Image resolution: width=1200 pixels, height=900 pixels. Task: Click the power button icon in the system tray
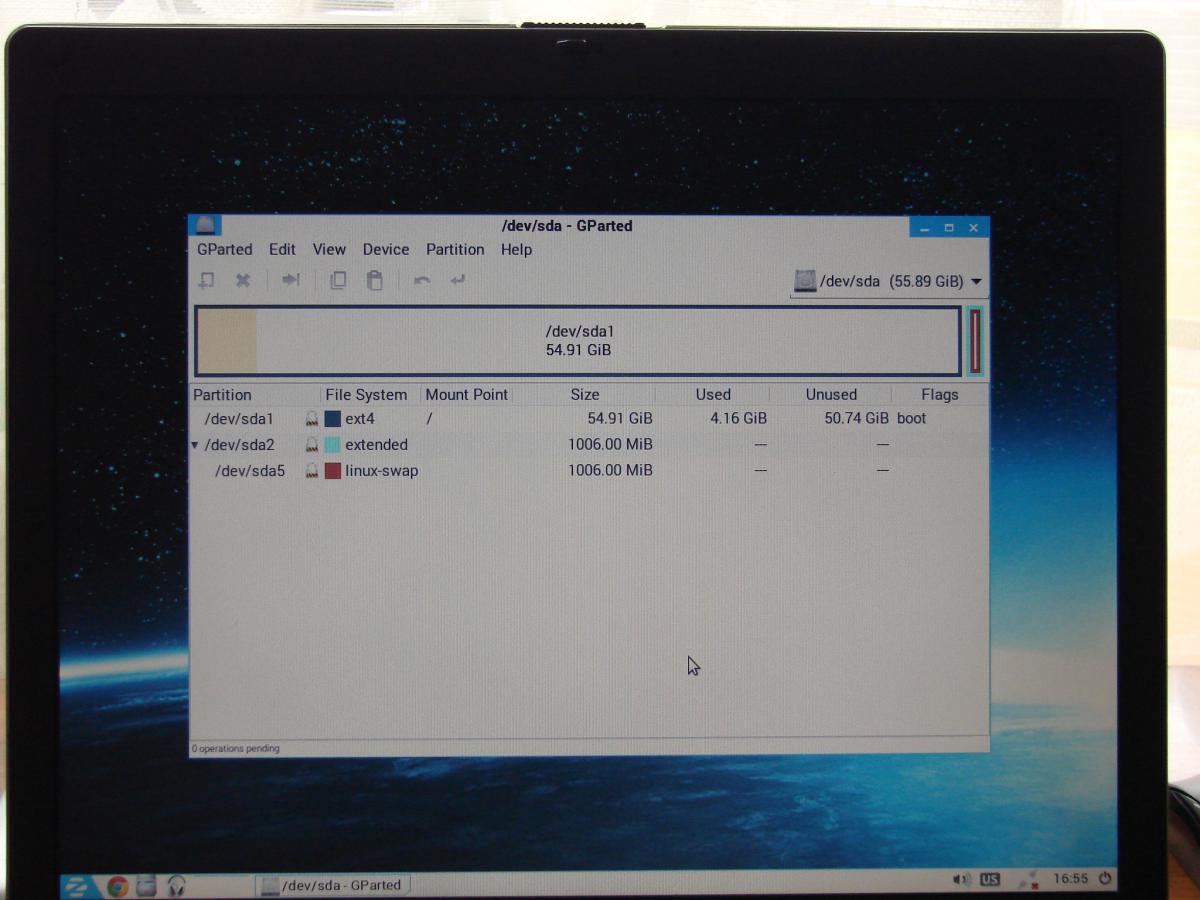[1105, 879]
